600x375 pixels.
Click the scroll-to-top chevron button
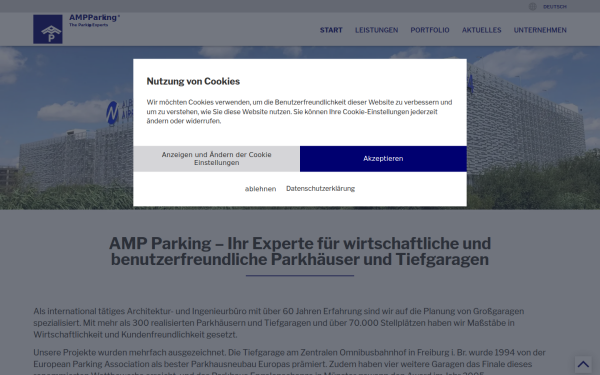583,364
